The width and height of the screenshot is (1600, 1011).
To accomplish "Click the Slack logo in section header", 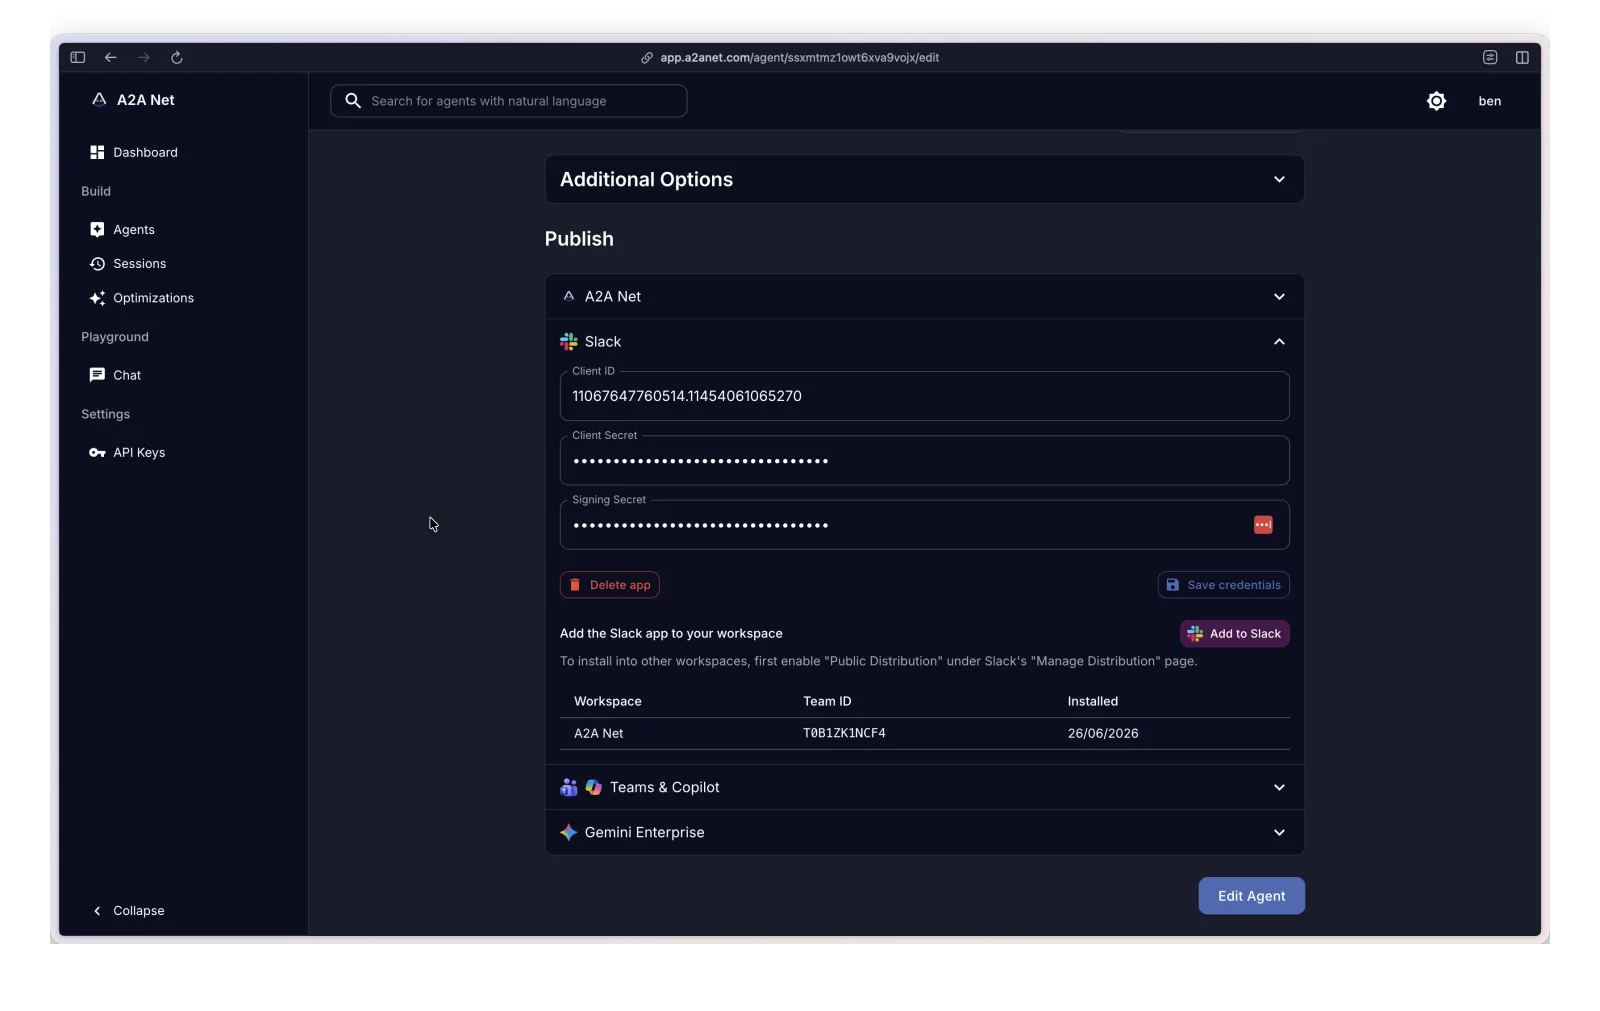I will [x=569, y=342].
